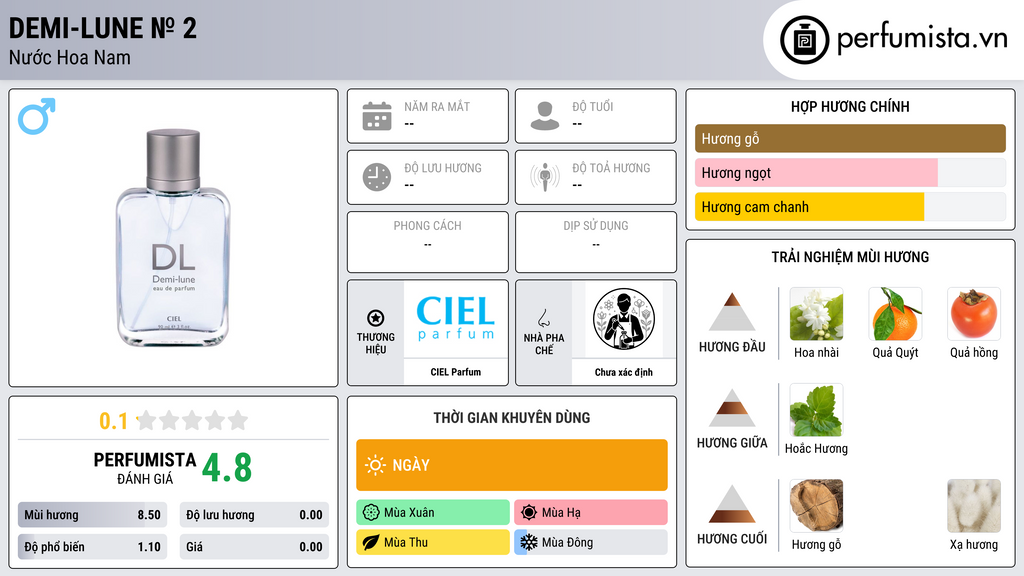Click the pink Hương ngọt accord bar
This screenshot has width=1024, height=576.
816,172
